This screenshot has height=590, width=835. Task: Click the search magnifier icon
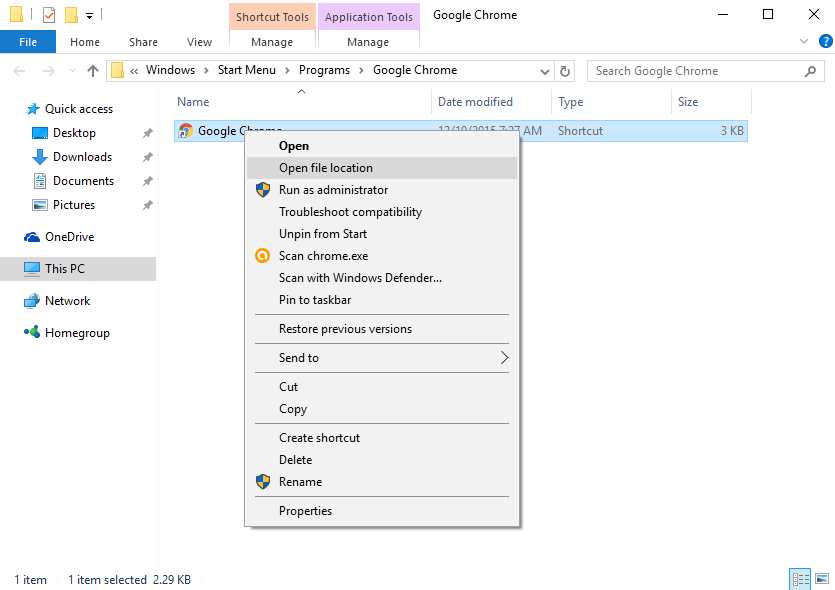(x=811, y=71)
